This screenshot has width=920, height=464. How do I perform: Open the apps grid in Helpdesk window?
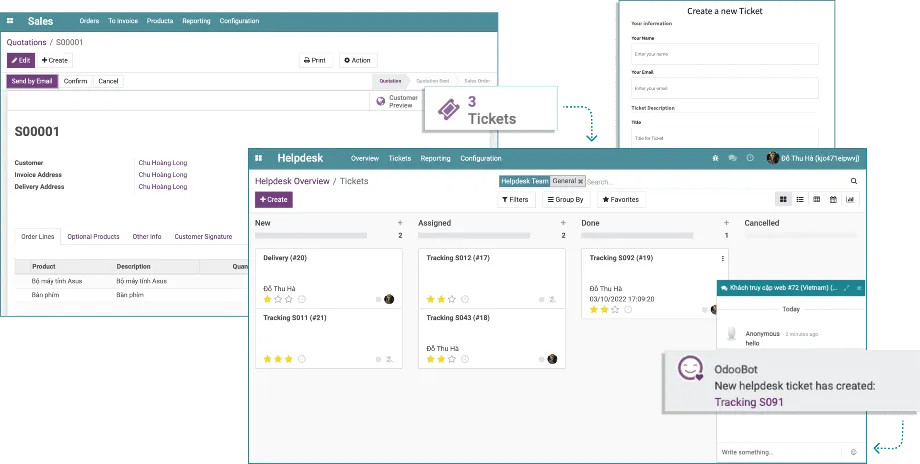(259, 158)
